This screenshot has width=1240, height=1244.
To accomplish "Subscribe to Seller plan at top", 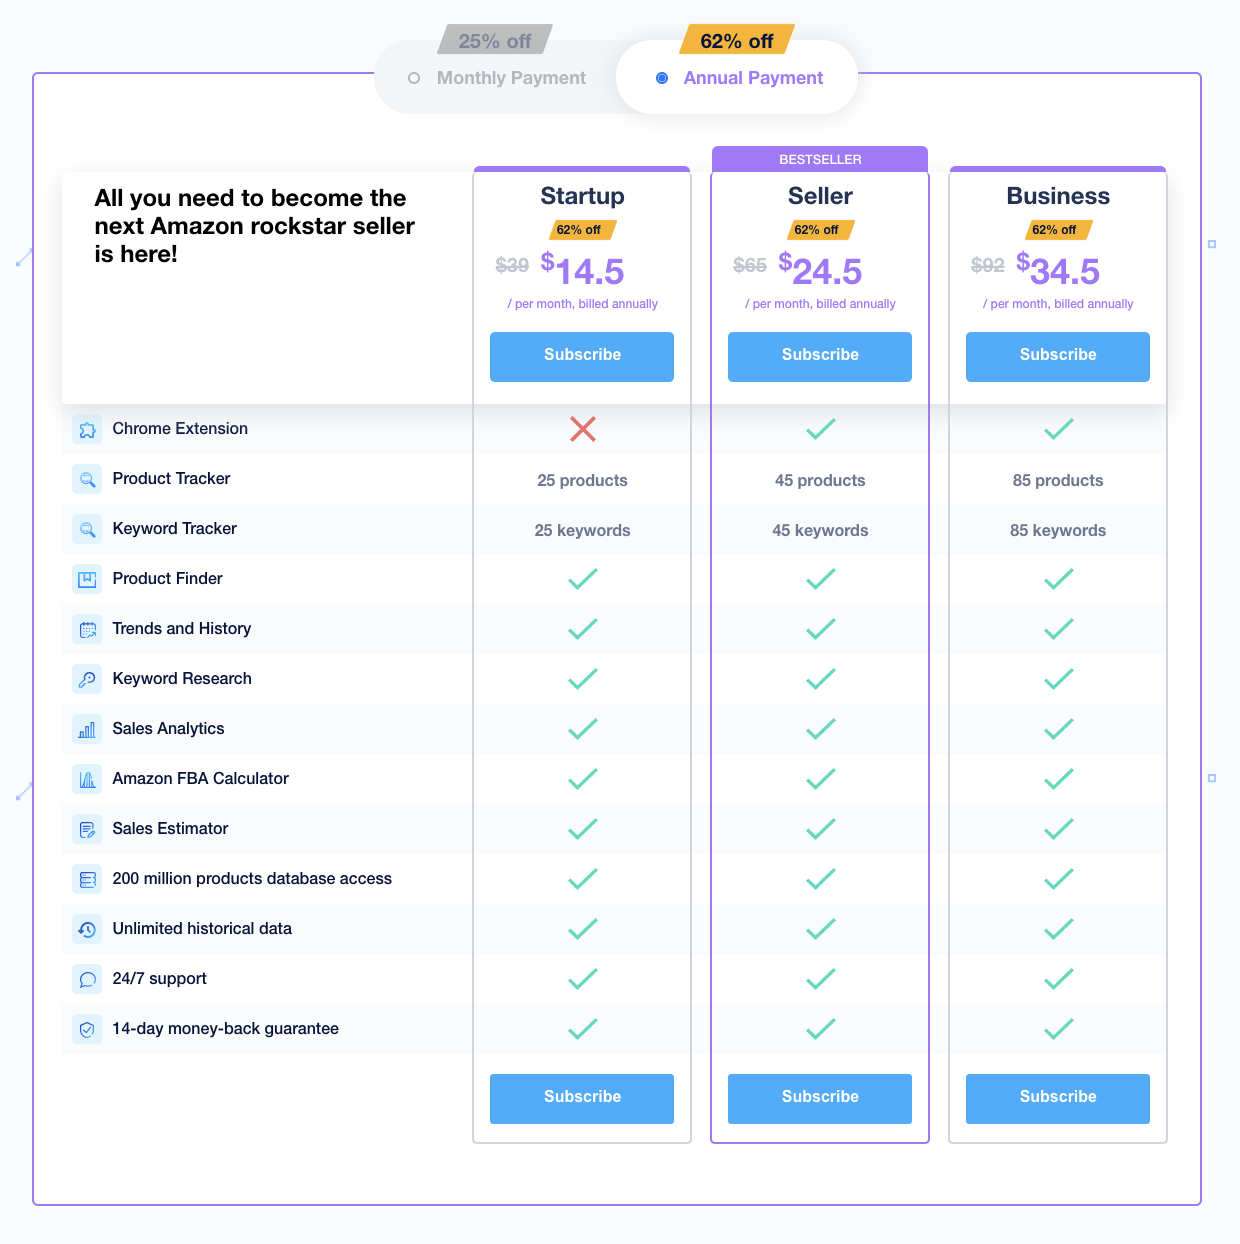I will 820,357.
